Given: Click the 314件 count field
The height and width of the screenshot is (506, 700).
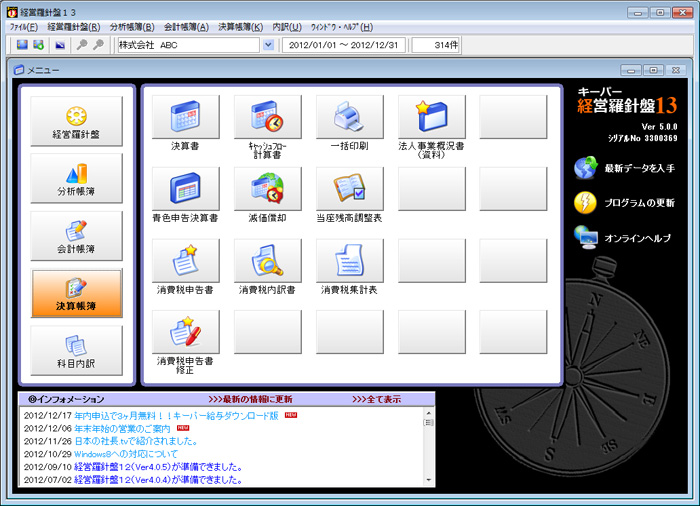Looking at the screenshot, I should [436, 45].
